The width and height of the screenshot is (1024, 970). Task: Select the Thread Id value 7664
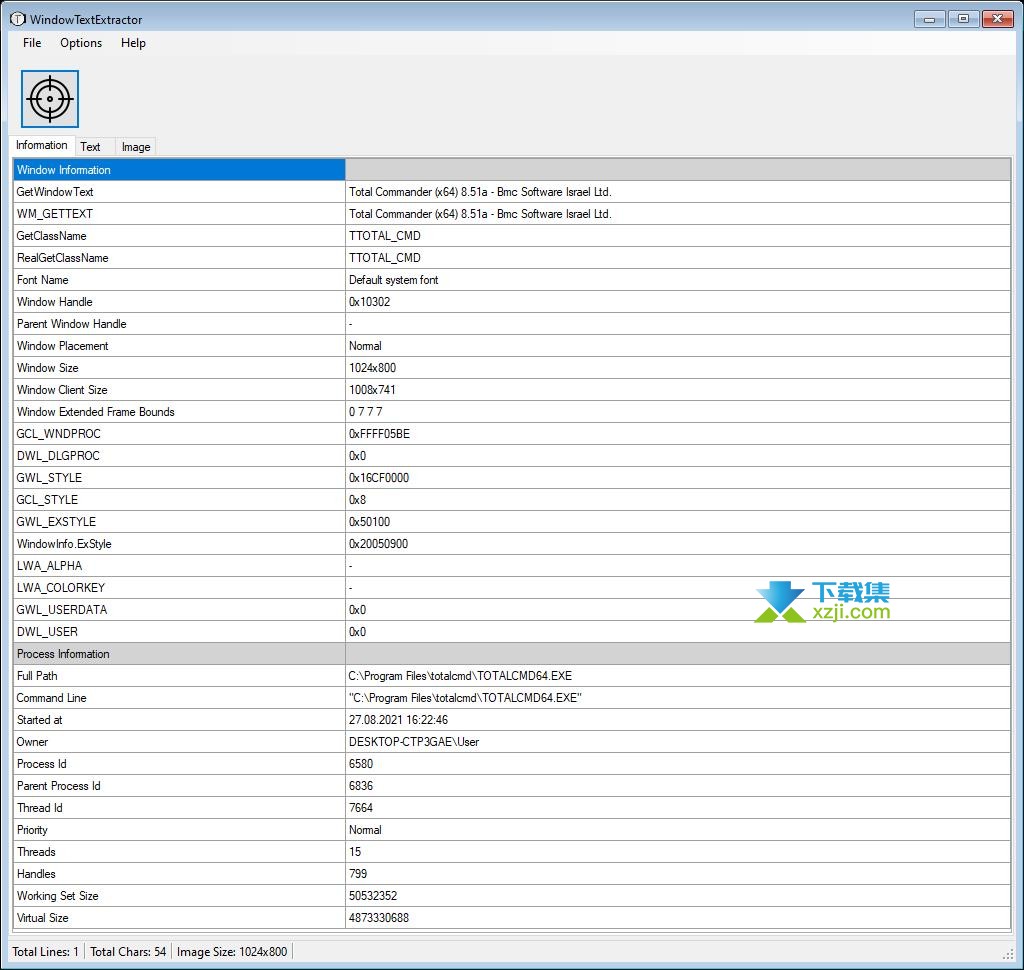[361, 808]
